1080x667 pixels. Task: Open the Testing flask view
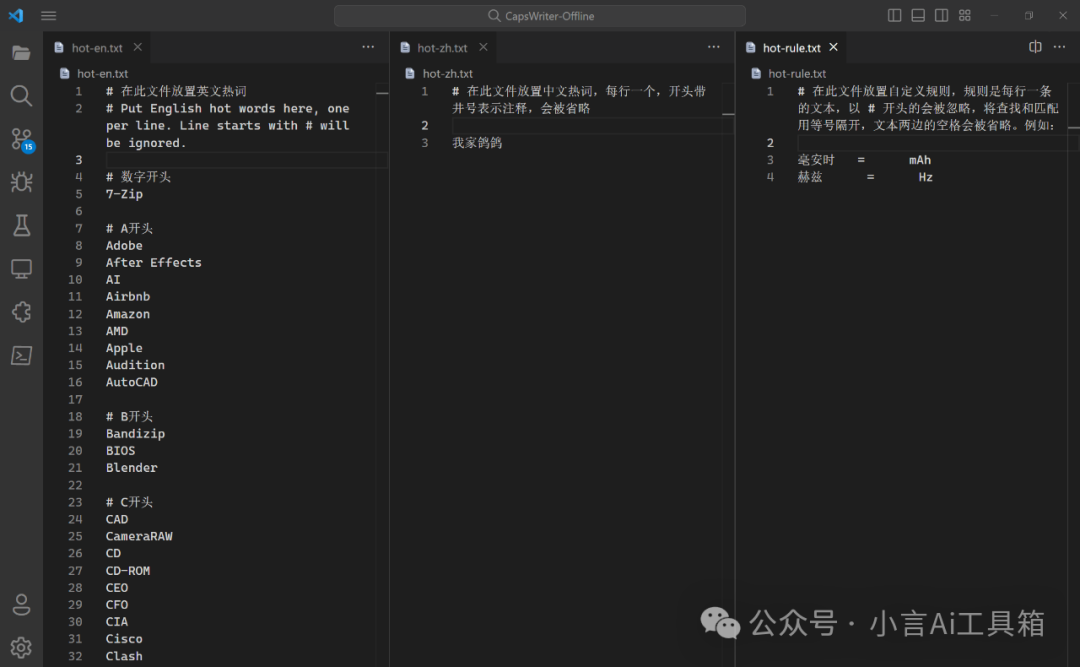[x=21, y=225]
